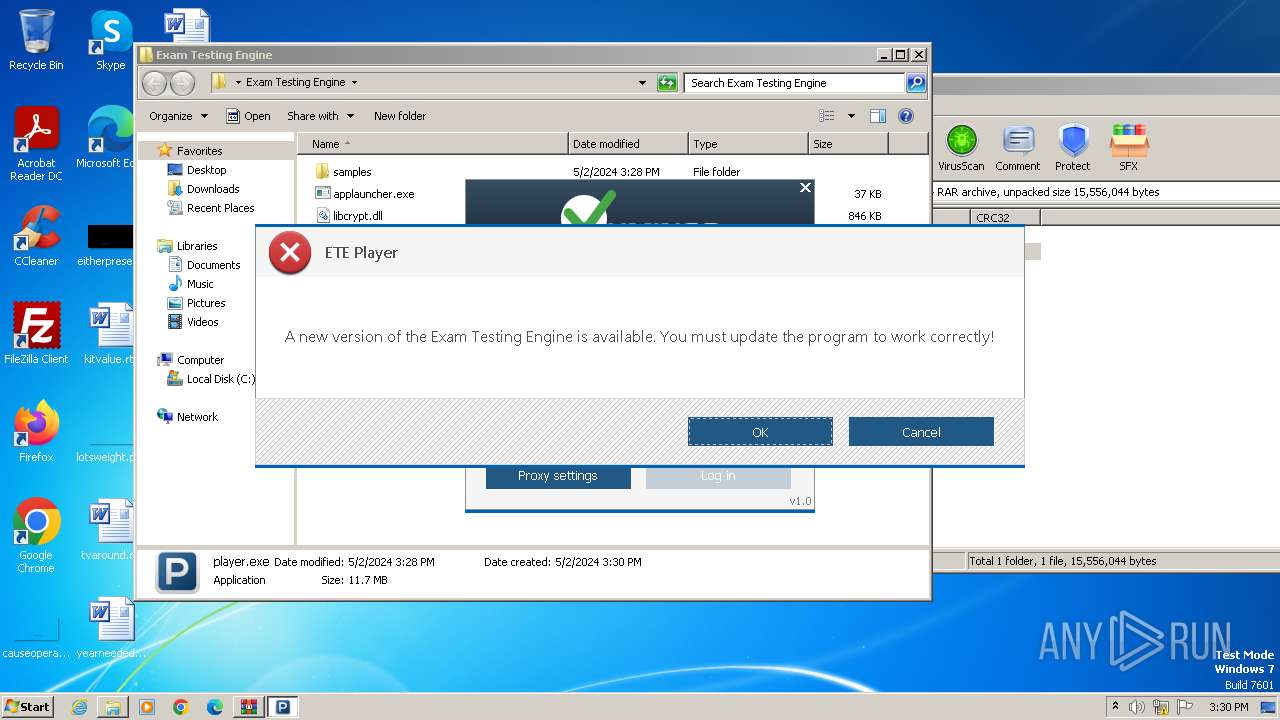Create a New folder in Explorer

400,116
